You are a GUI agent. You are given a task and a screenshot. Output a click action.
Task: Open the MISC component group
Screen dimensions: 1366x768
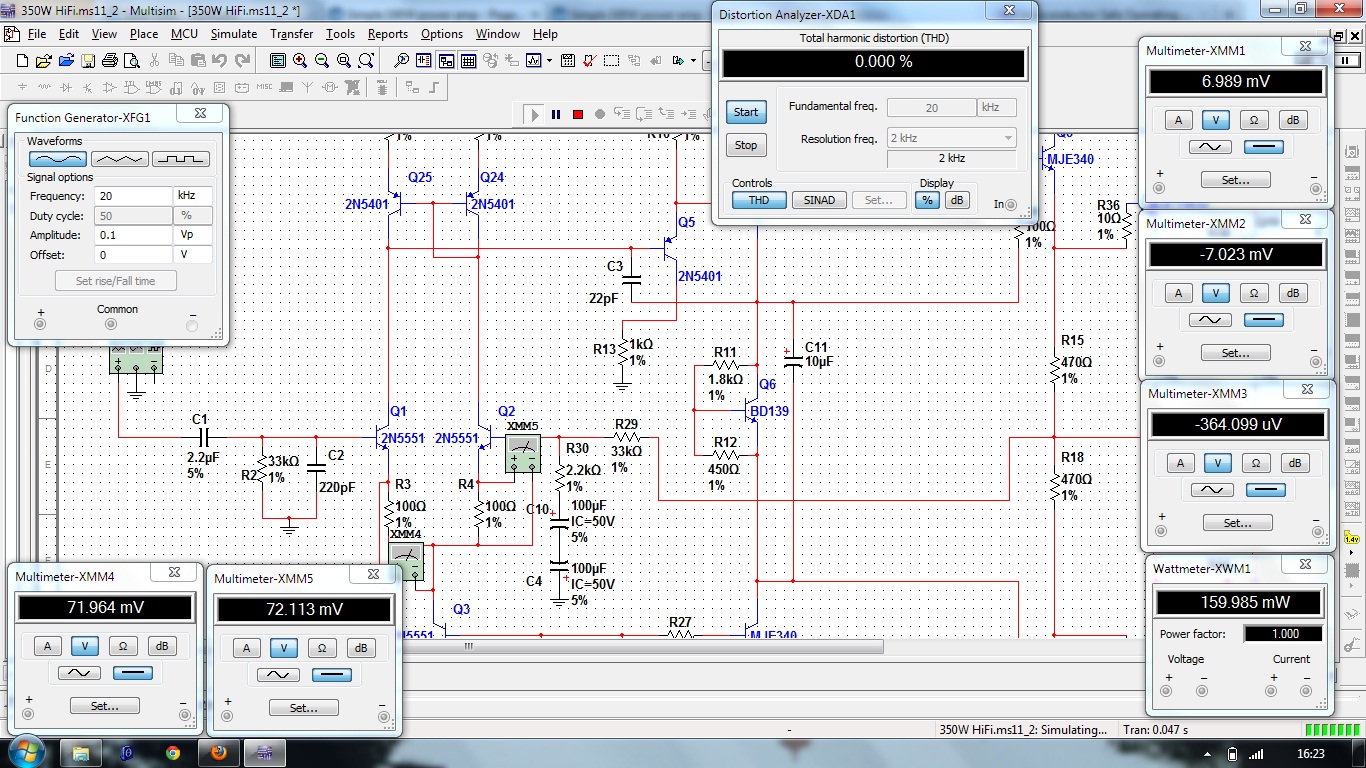264,87
